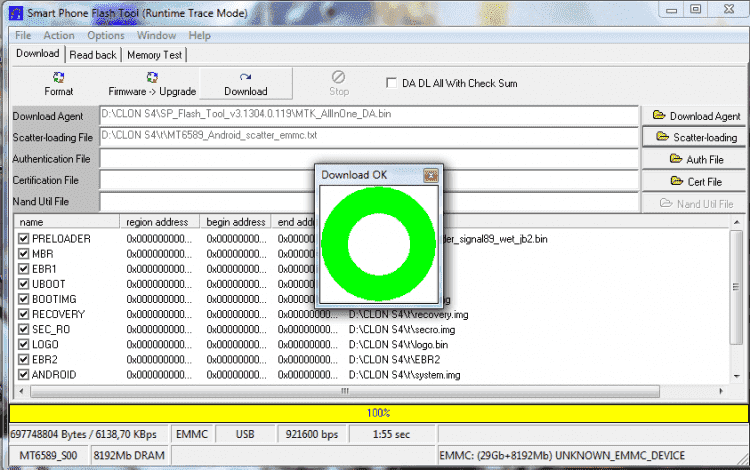Uncheck the UBOOT partition
This screenshot has height=470, width=750.
[x=23, y=284]
